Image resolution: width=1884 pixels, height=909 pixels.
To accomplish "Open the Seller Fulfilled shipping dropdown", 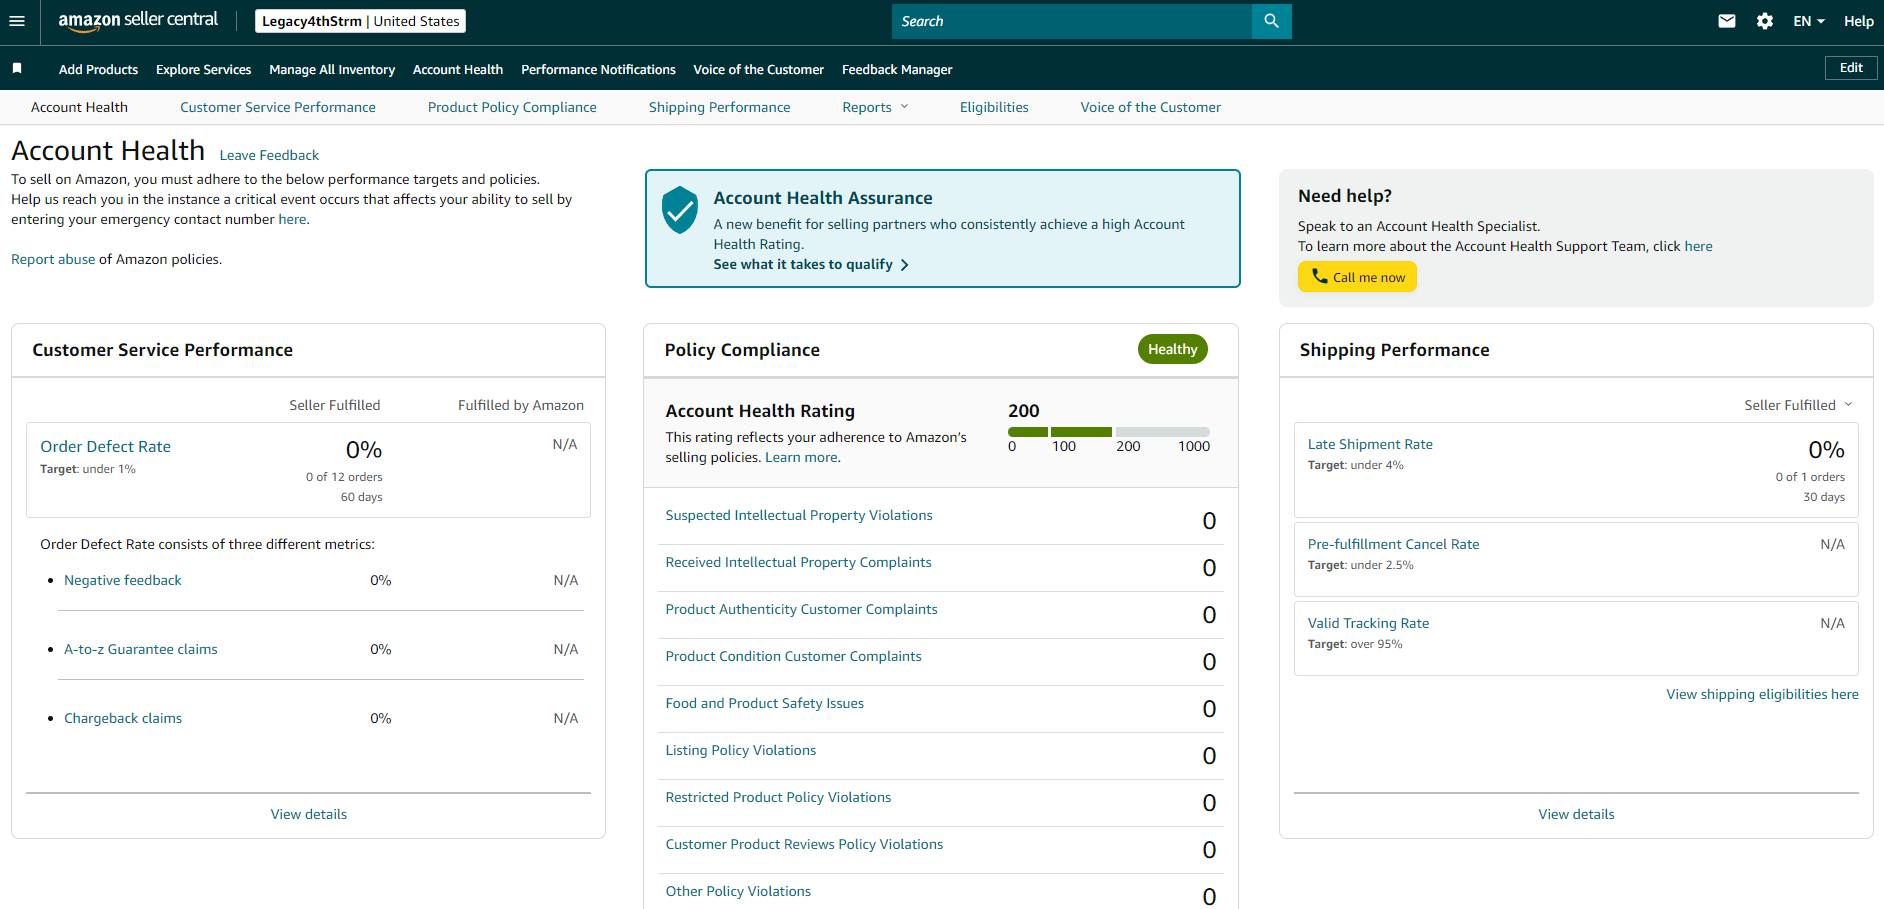I will [x=1798, y=405].
